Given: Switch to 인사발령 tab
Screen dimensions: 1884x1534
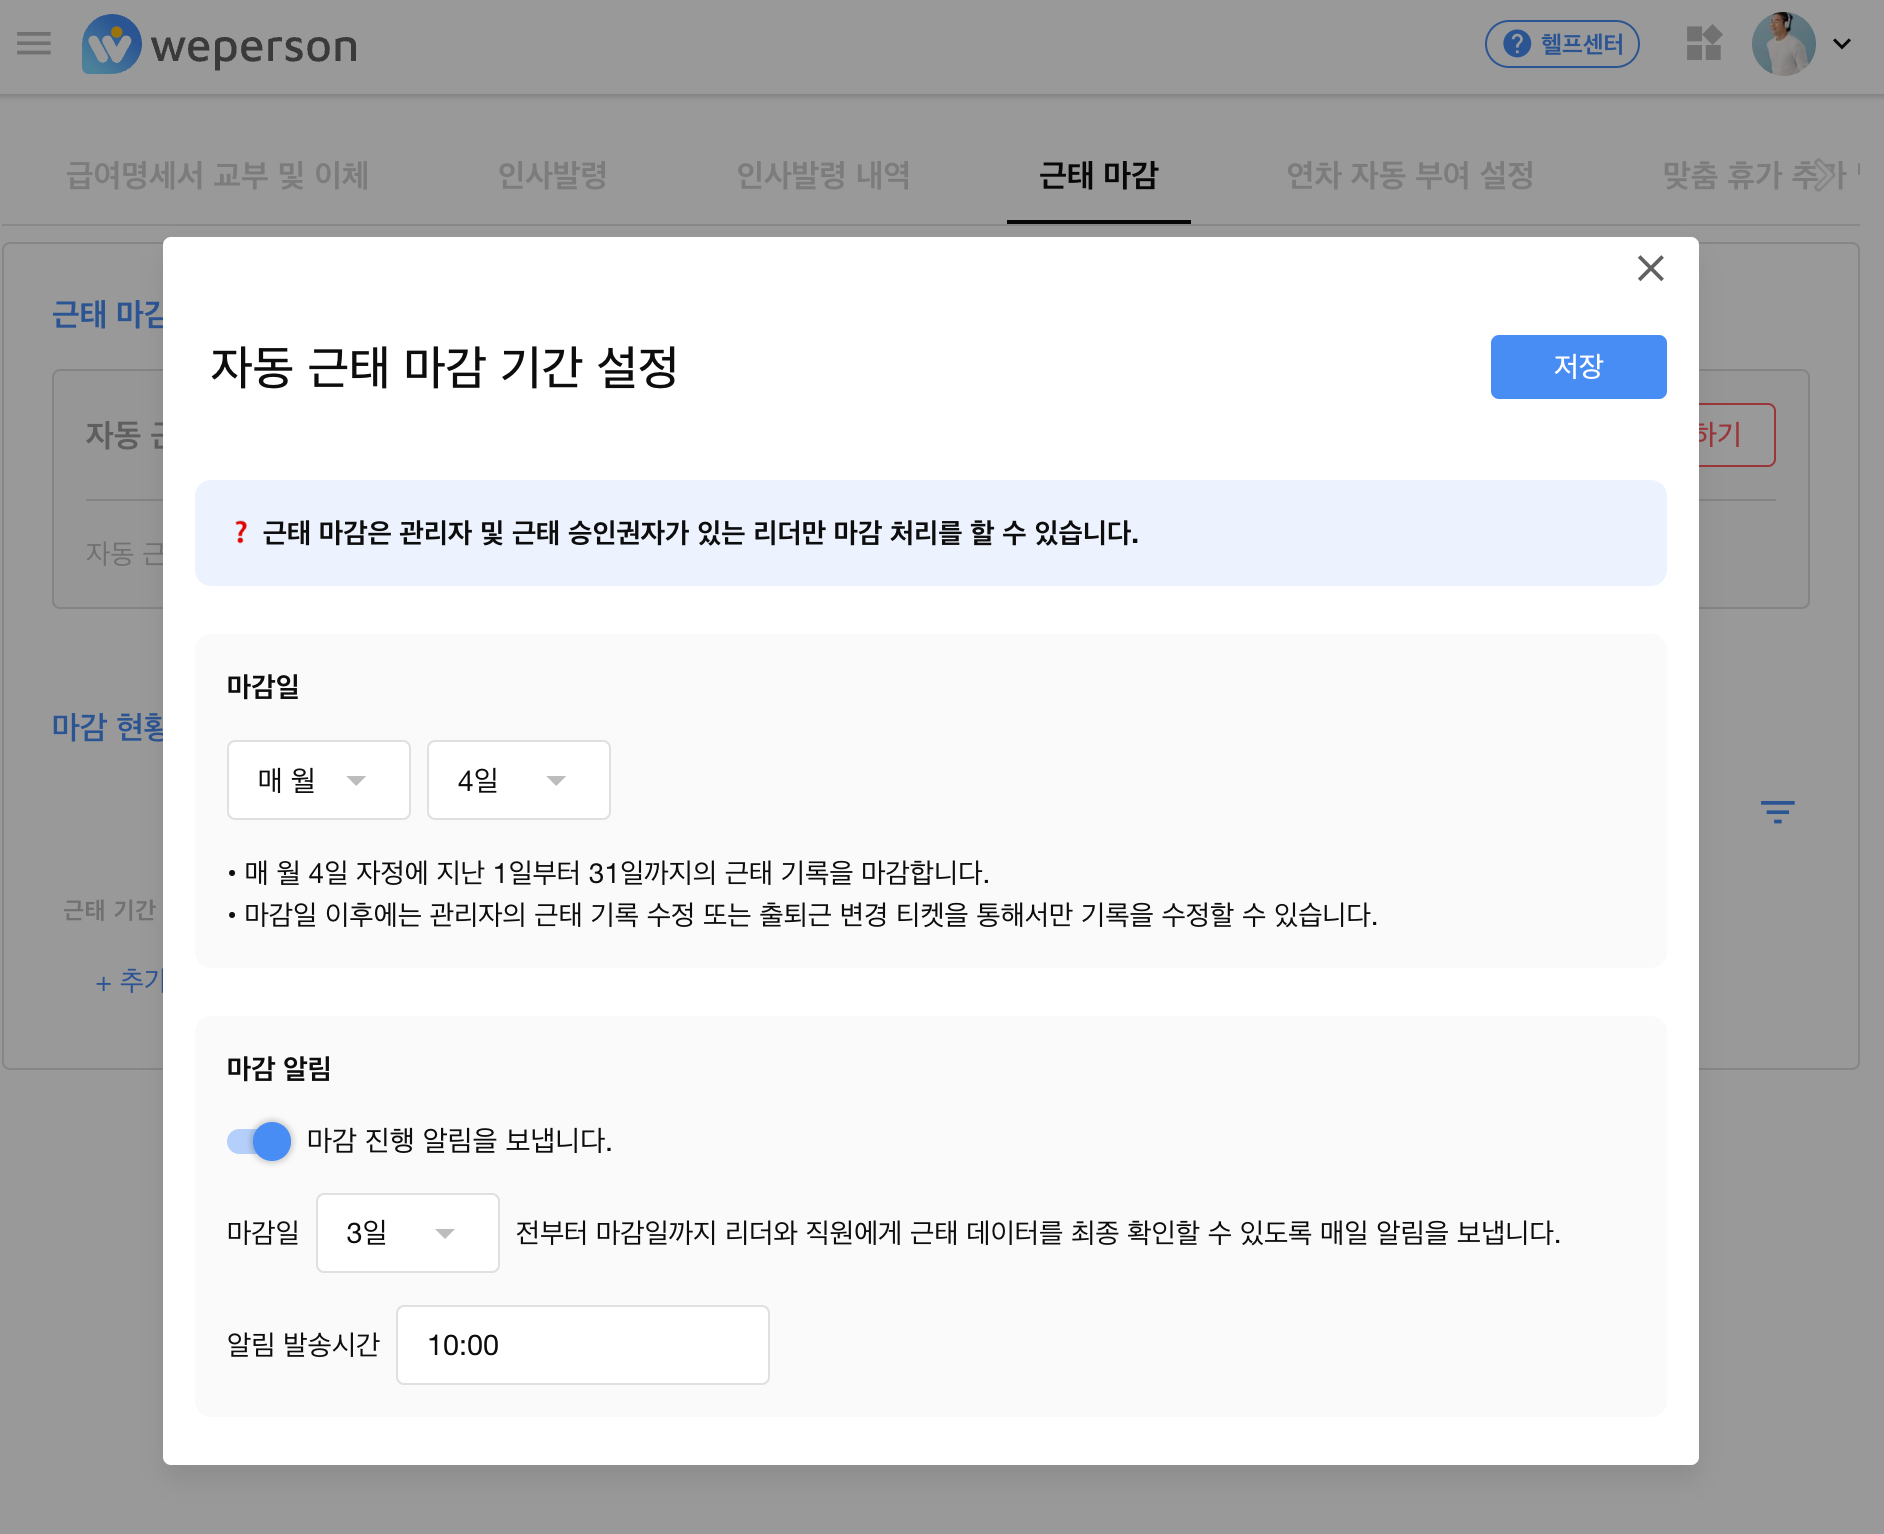Looking at the screenshot, I should (x=553, y=176).
